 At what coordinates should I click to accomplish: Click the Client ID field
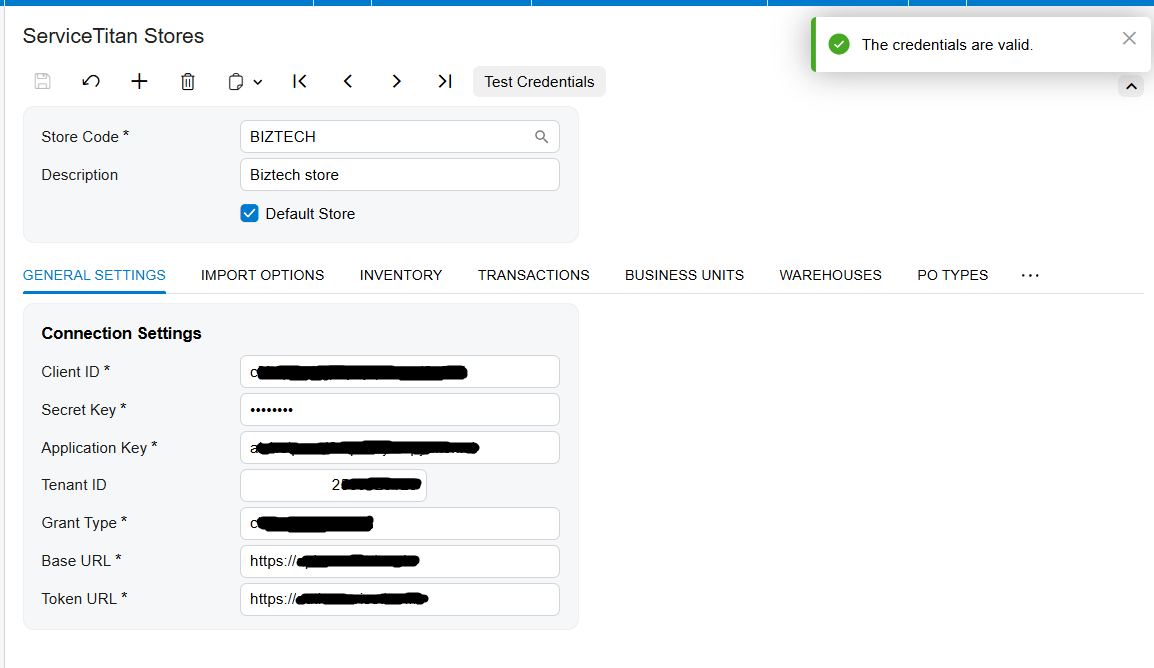pos(400,372)
